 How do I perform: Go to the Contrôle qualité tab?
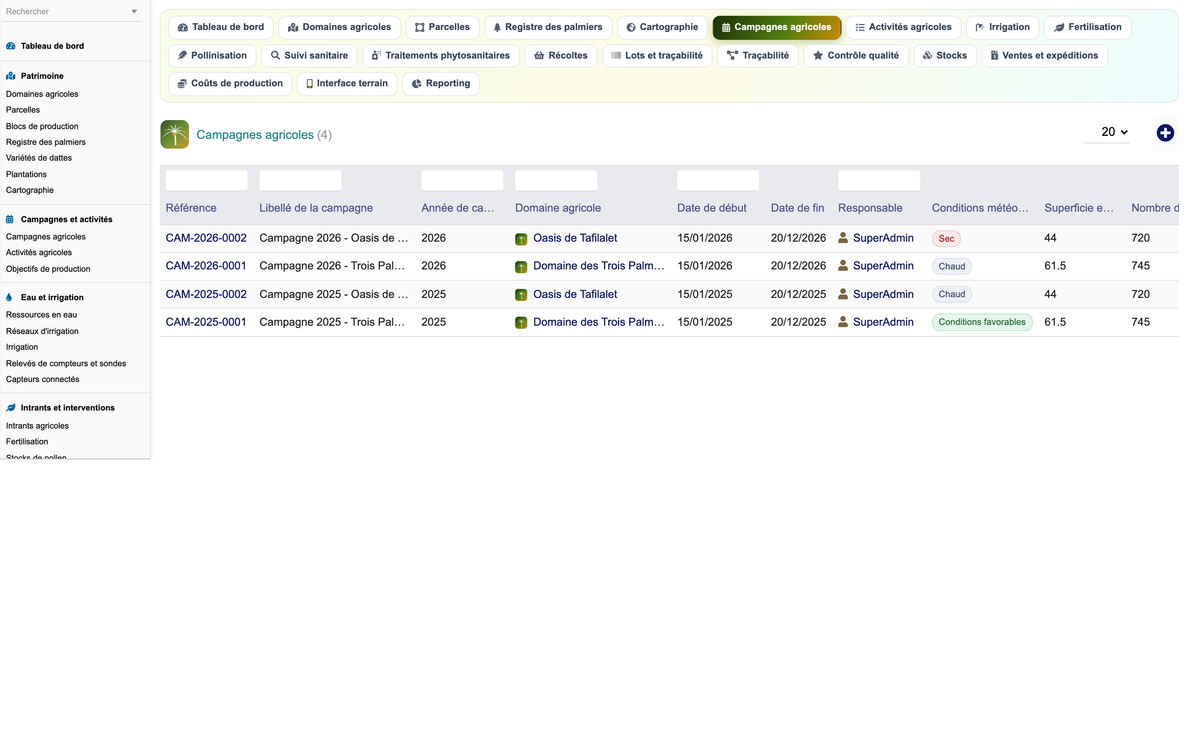click(856, 55)
